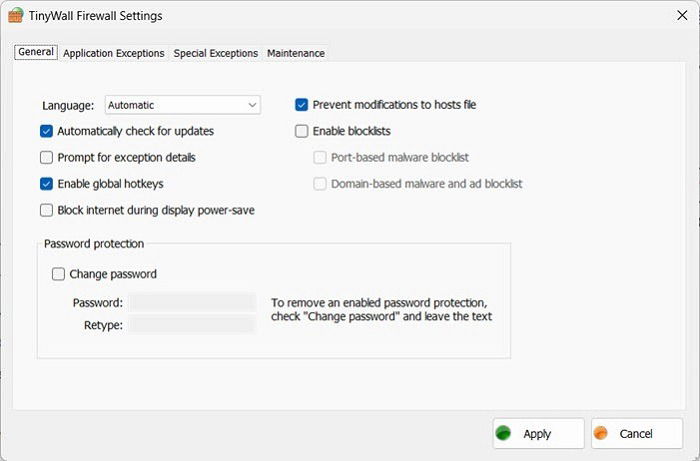Check Block internet during display power-save
The width and height of the screenshot is (700, 461).
click(x=46, y=210)
